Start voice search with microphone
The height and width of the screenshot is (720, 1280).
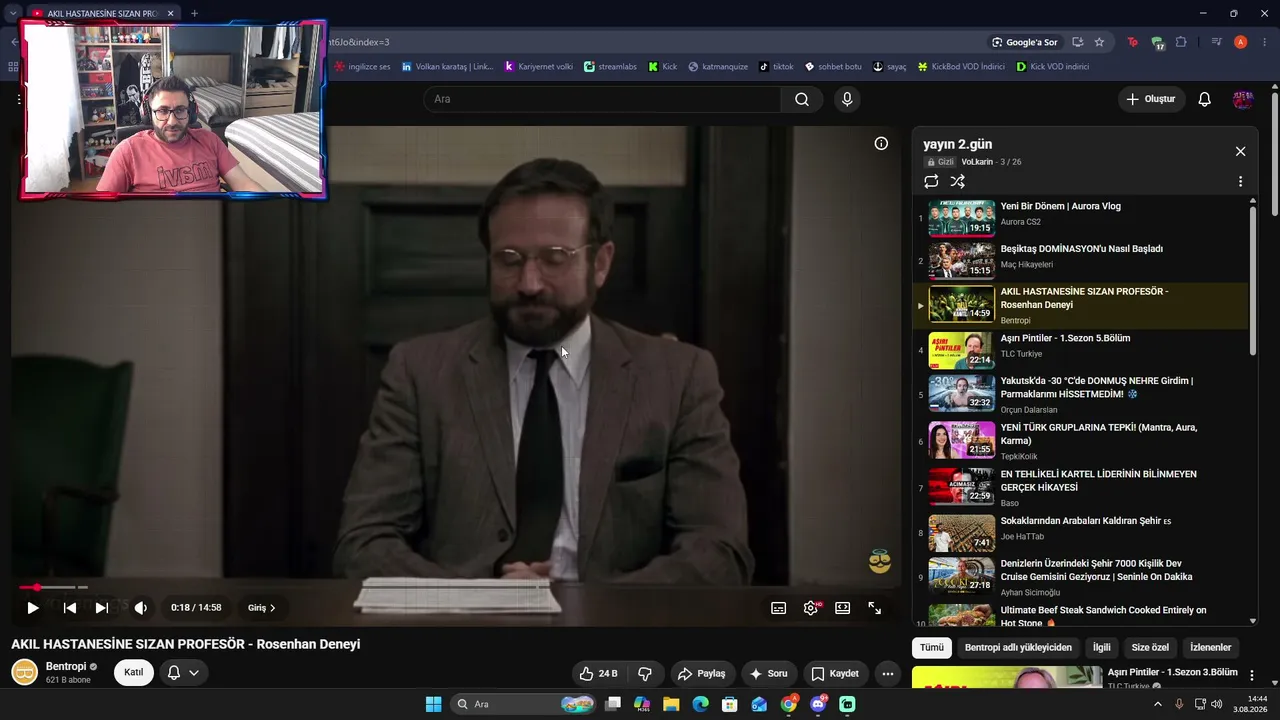coord(847,99)
